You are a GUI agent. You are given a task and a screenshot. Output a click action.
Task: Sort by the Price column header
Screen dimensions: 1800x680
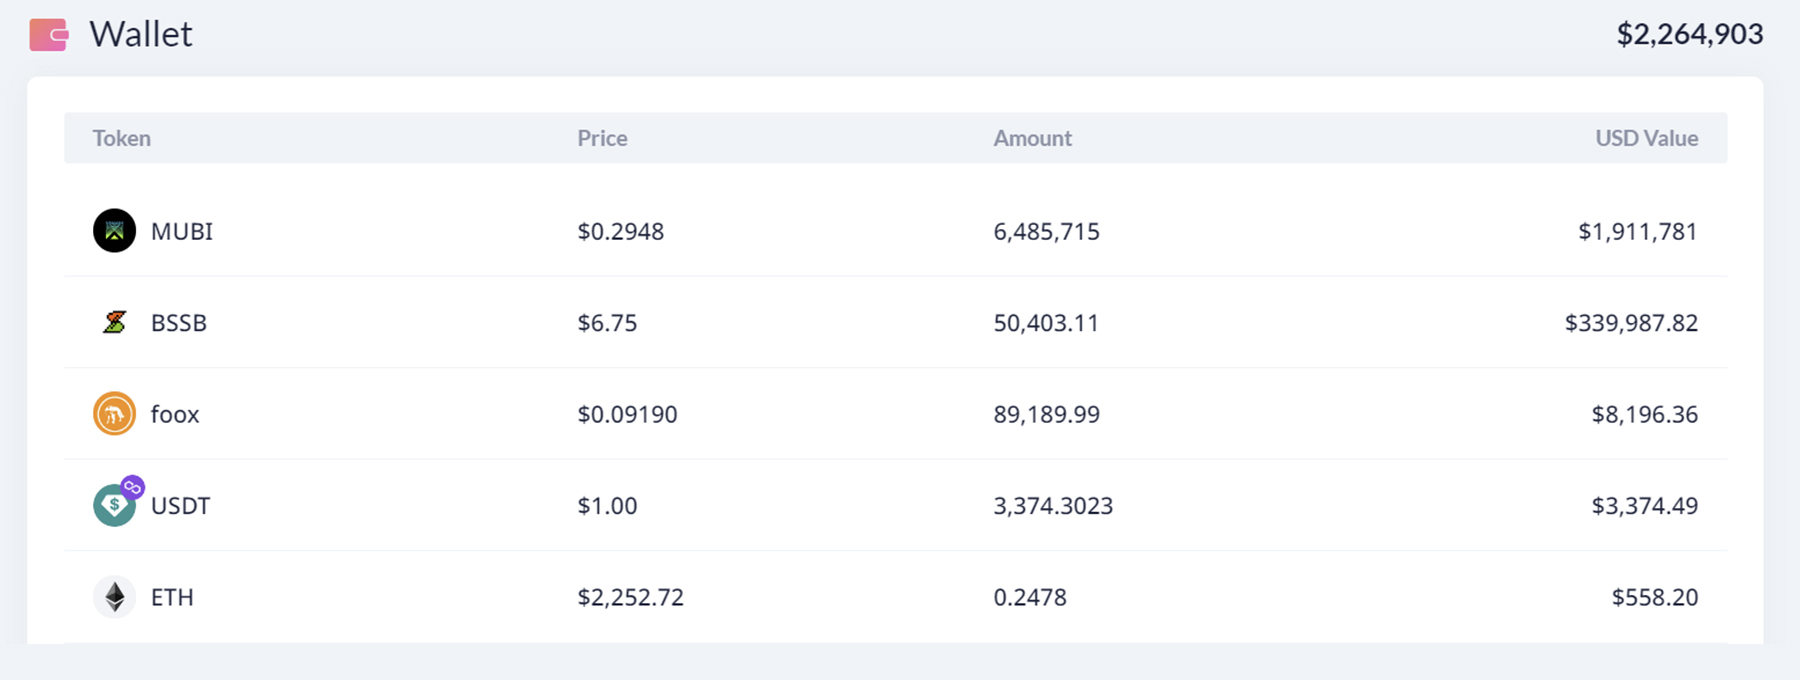tap(602, 138)
